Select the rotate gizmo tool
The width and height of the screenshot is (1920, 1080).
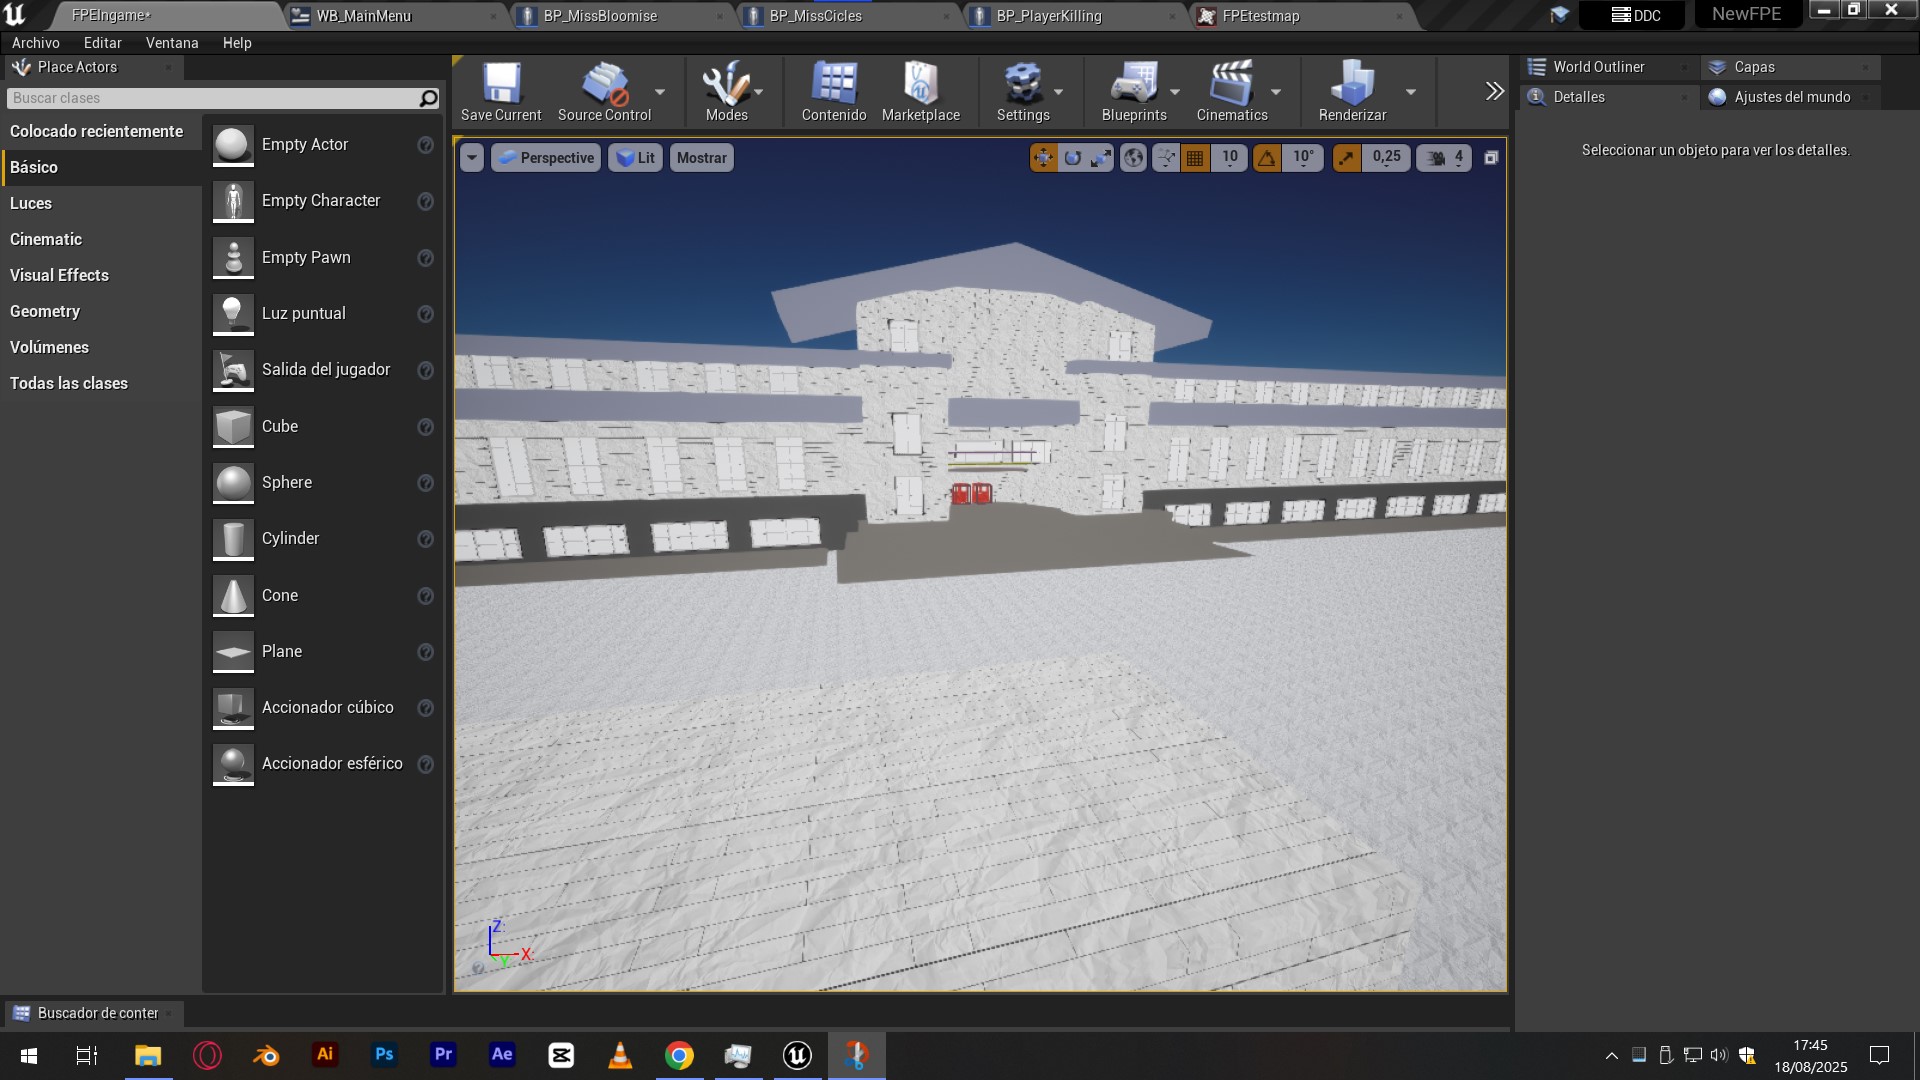1072,158
